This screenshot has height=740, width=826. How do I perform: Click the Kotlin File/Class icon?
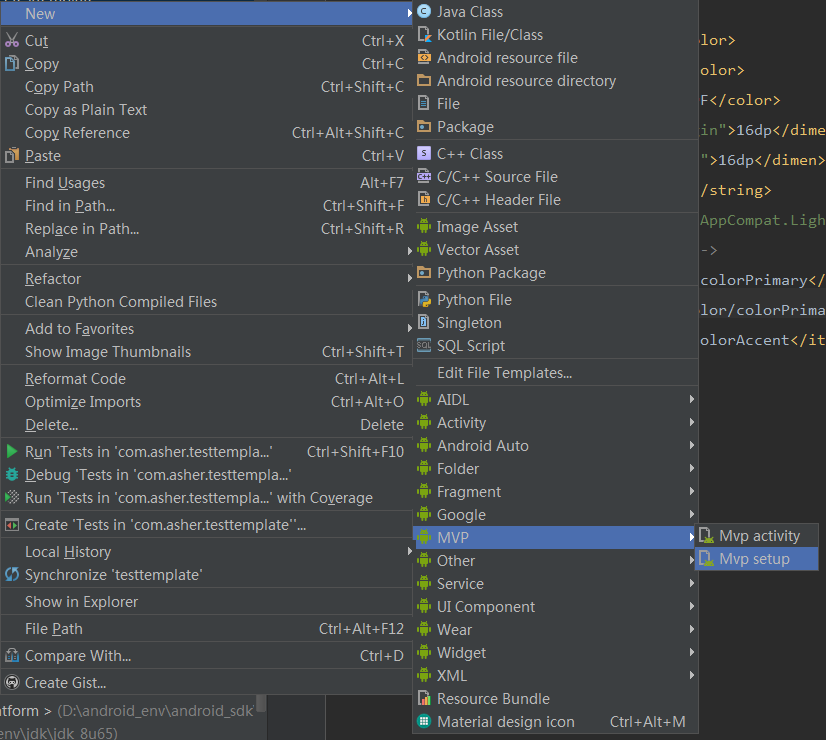(x=424, y=35)
